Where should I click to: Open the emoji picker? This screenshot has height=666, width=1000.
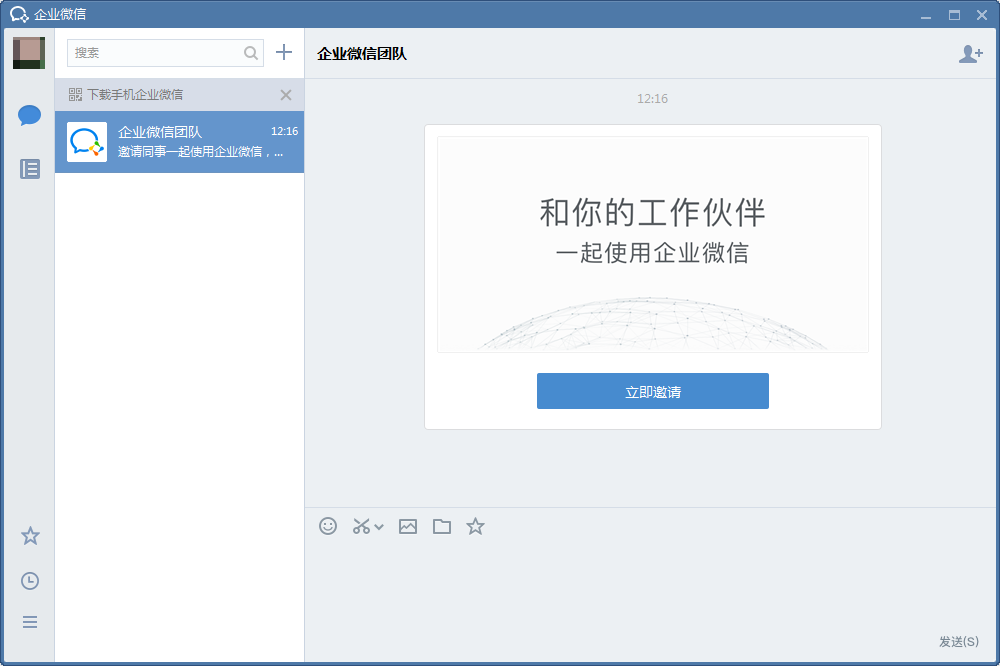[328, 526]
